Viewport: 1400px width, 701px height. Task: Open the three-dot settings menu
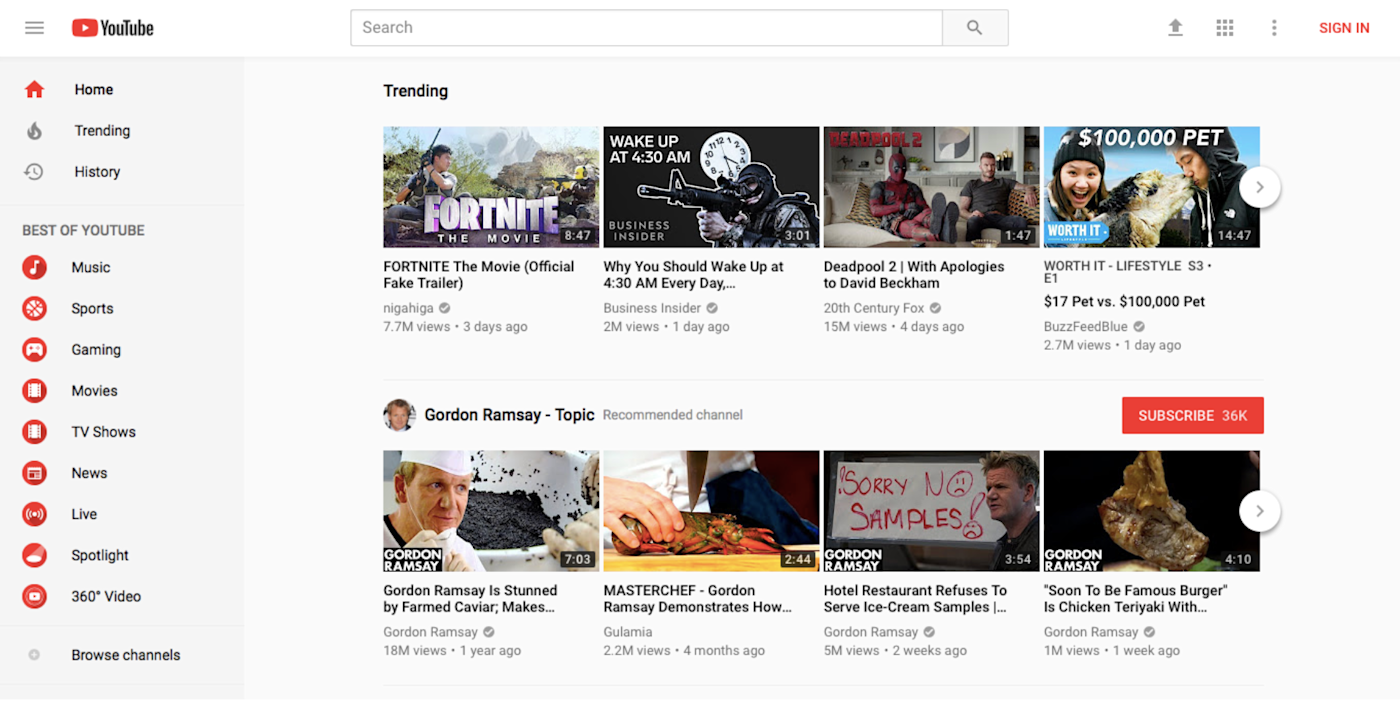coord(1274,28)
